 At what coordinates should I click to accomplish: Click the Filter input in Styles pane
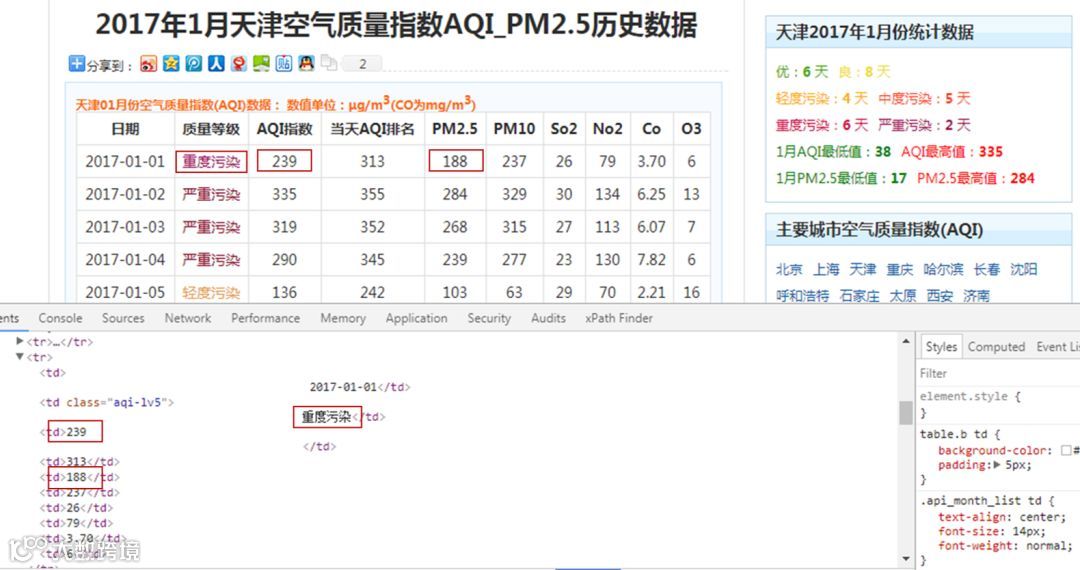(x=999, y=373)
